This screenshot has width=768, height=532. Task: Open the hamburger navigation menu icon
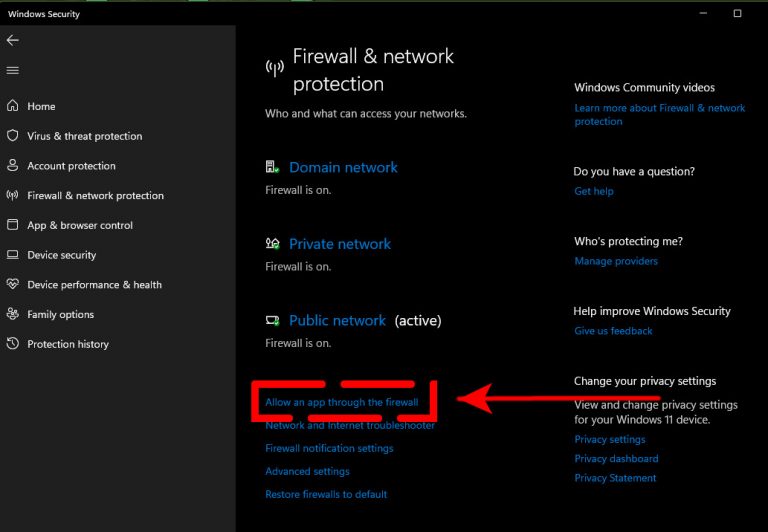click(13, 71)
